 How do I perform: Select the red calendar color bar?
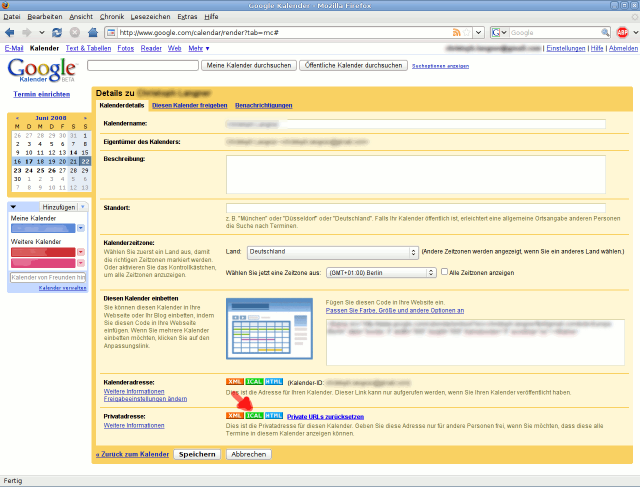pos(43,252)
